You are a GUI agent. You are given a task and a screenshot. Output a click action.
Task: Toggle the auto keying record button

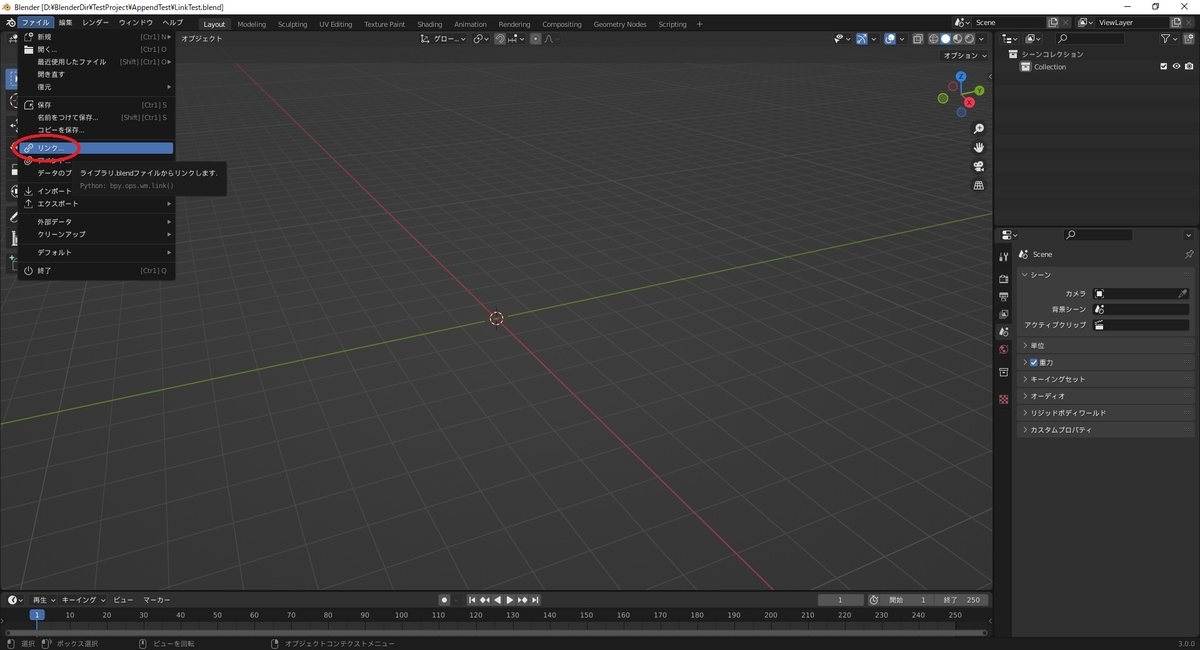coord(444,600)
